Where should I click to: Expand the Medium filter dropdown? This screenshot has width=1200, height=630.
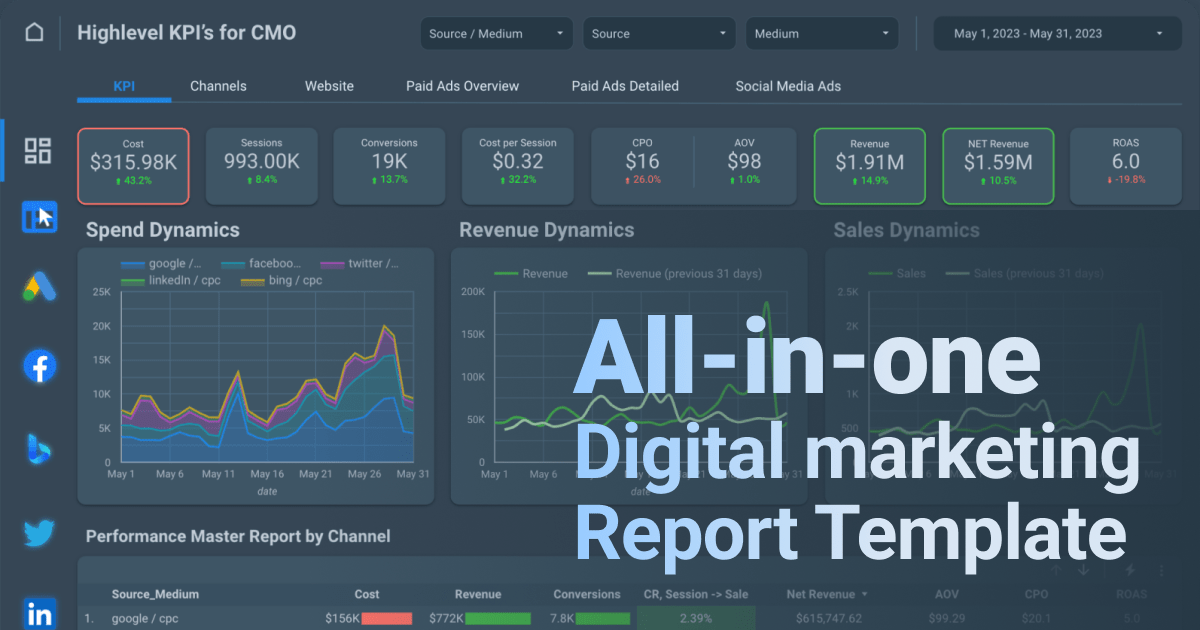pyautogui.click(x=821, y=33)
